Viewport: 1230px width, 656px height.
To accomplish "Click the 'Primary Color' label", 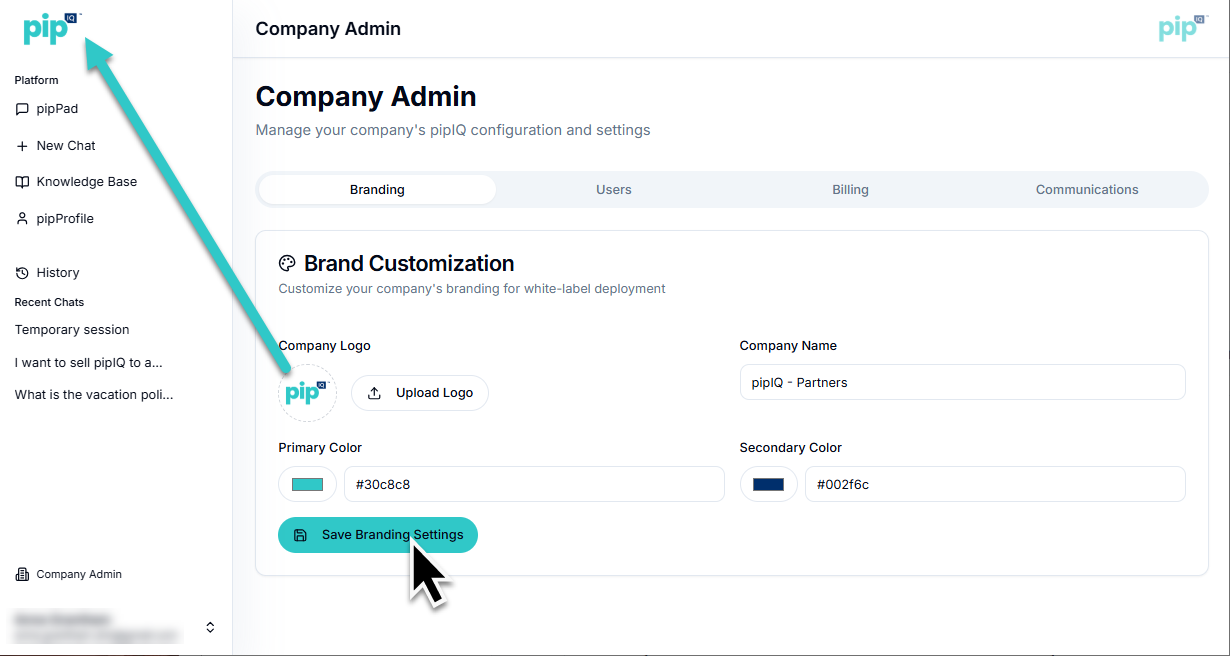I will tap(320, 448).
